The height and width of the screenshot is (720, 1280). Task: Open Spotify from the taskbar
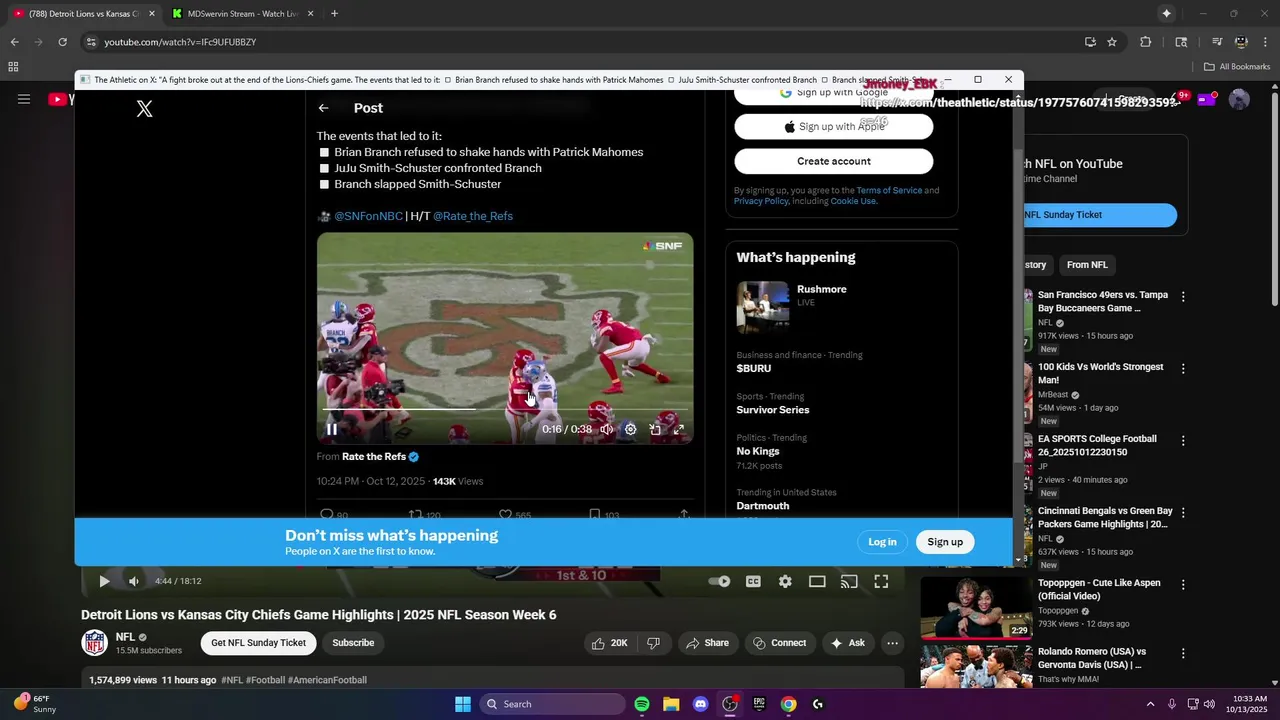tap(642, 704)
